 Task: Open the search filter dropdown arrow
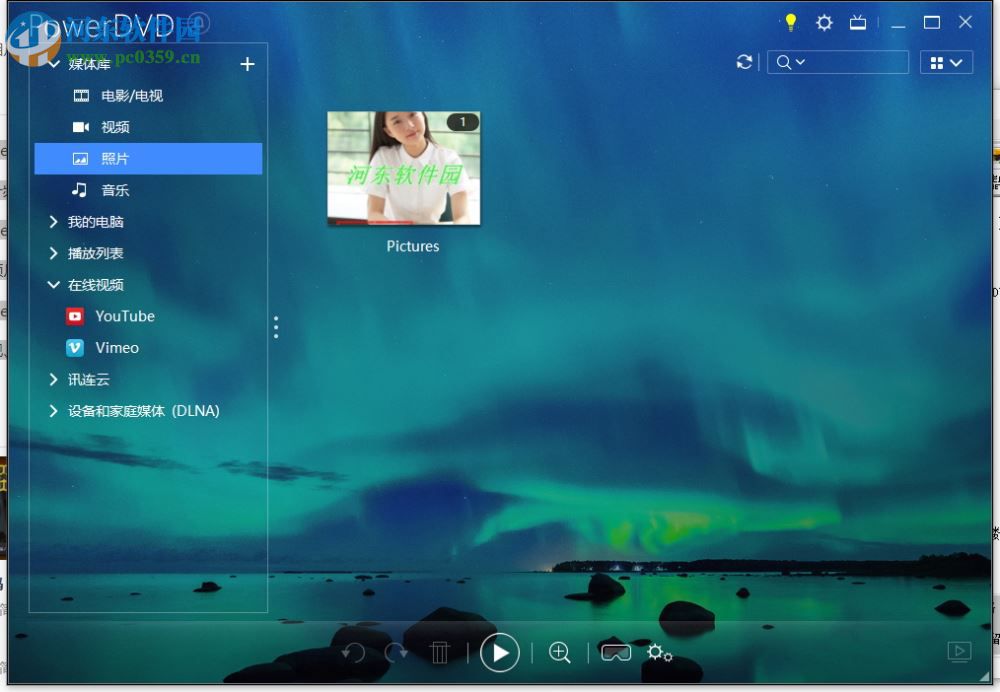(801, 63)
